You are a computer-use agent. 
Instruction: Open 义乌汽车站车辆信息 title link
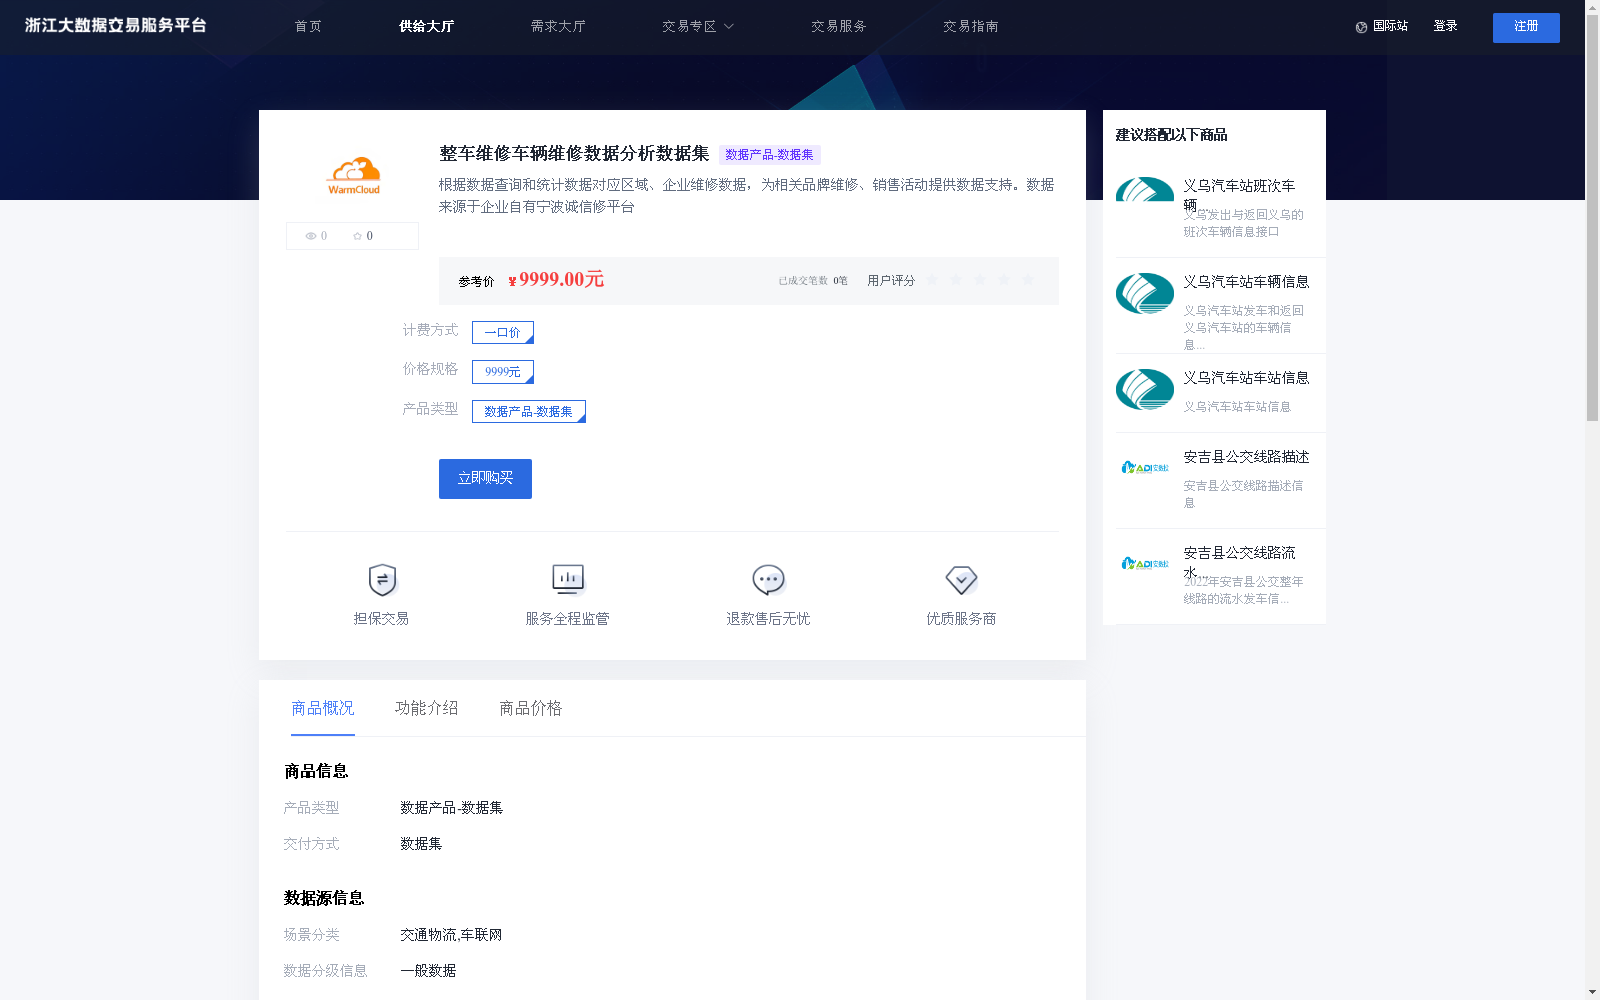tap(1246, 282)
